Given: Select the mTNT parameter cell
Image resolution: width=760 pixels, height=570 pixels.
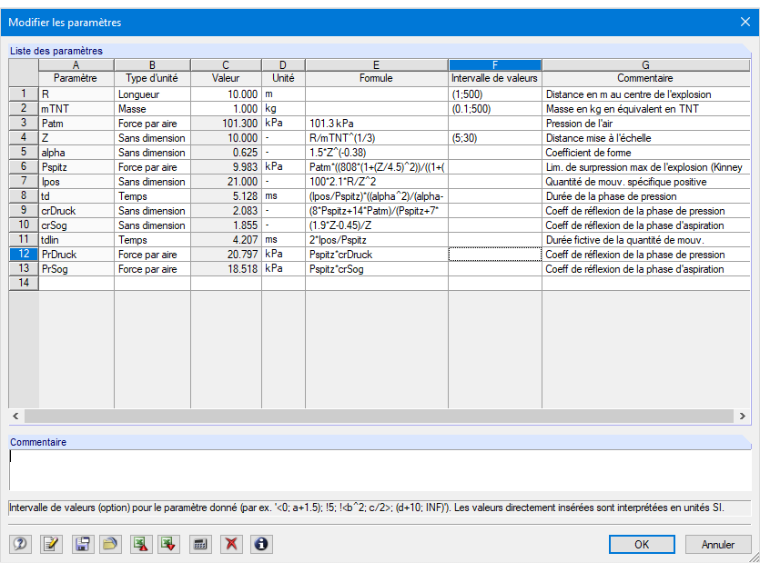Looking at the screenshot, I should pyautogui.click(x=76, y=109).
